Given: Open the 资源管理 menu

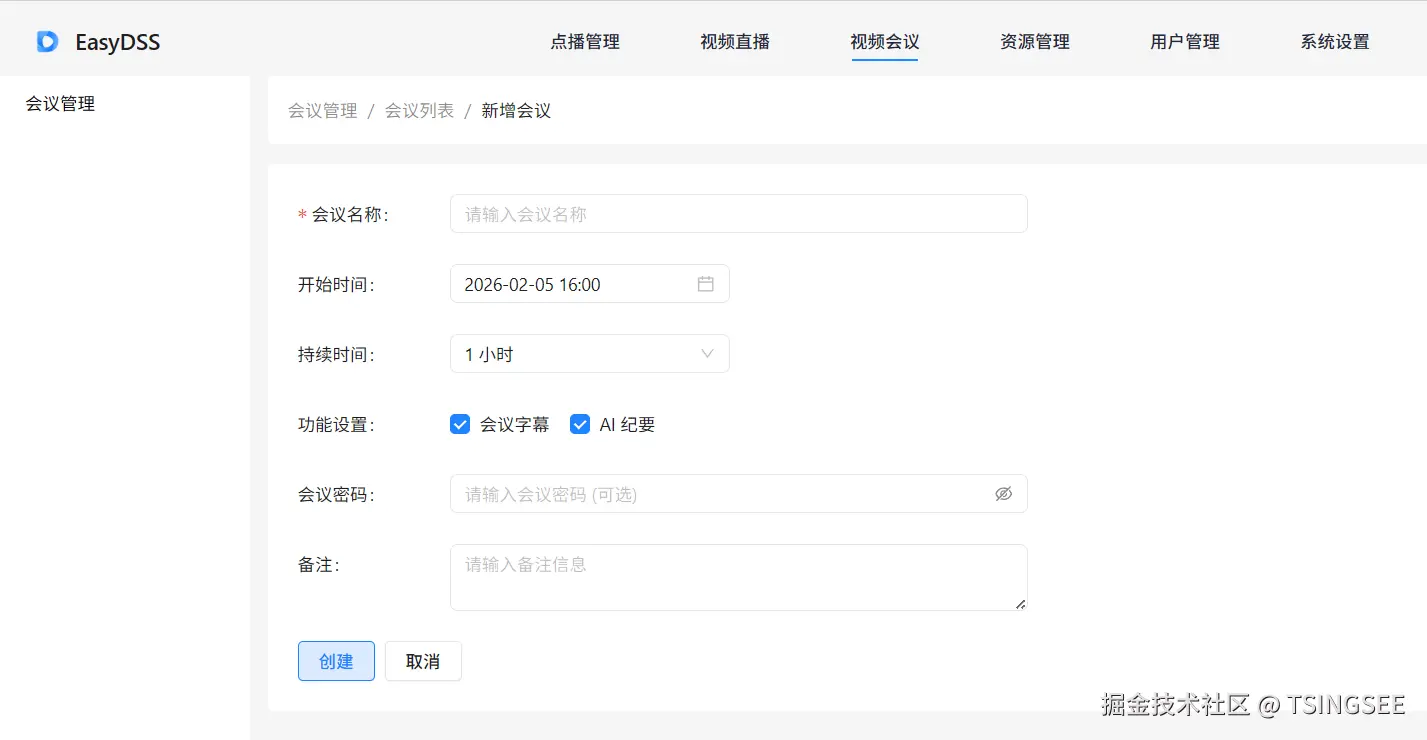Looking at the screenshot, I should pos(1035,42).
